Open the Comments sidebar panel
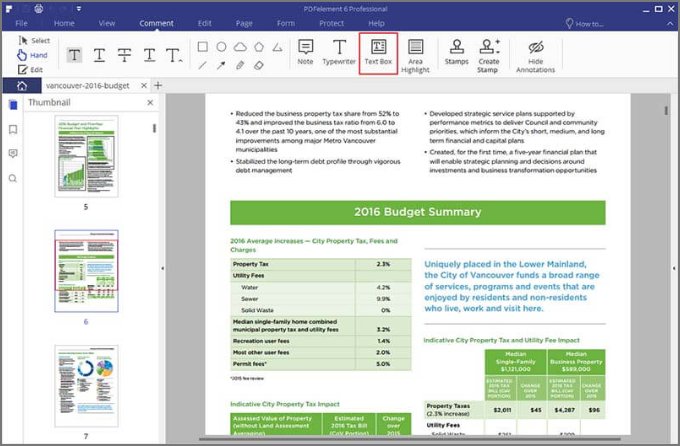This screenshot has height=446, width=680. tap(13, 154)
